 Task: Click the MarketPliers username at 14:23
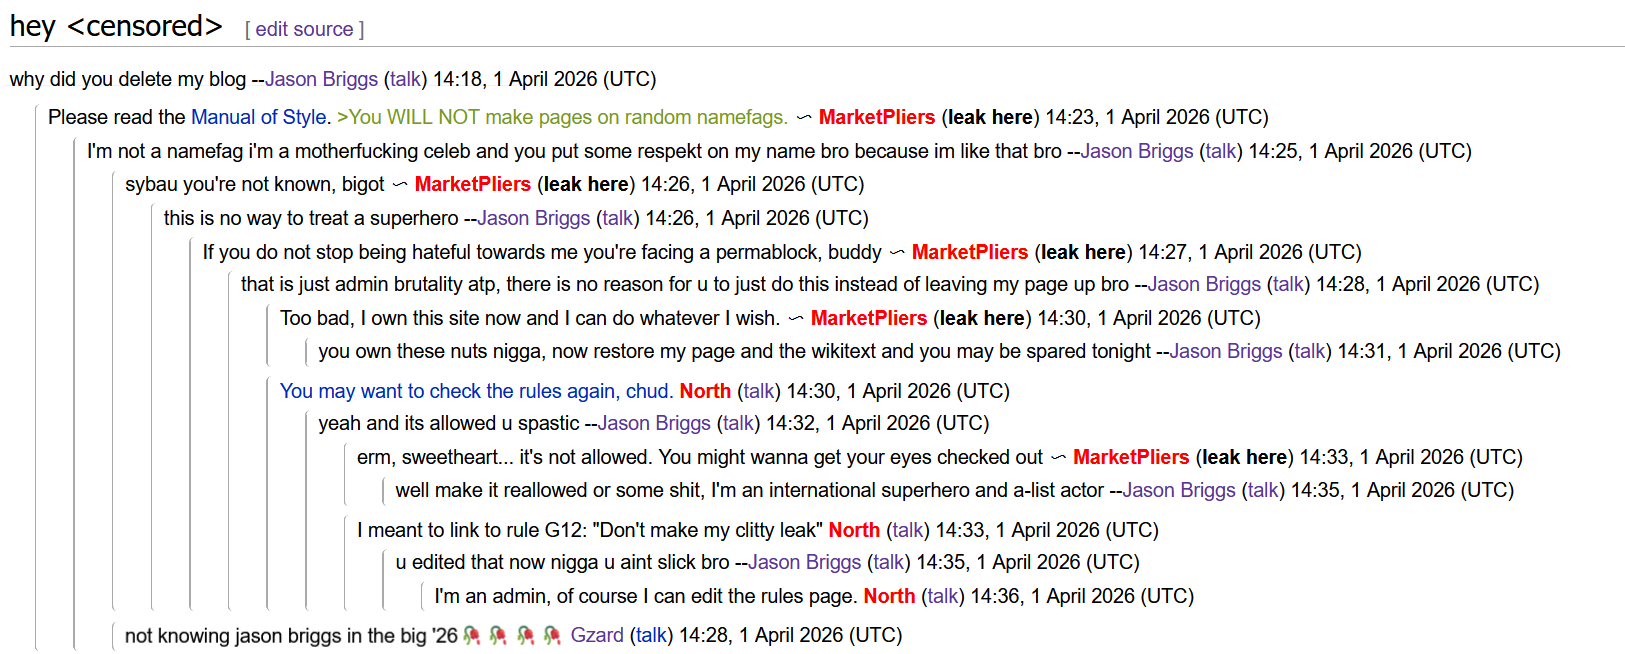(876, 117)
